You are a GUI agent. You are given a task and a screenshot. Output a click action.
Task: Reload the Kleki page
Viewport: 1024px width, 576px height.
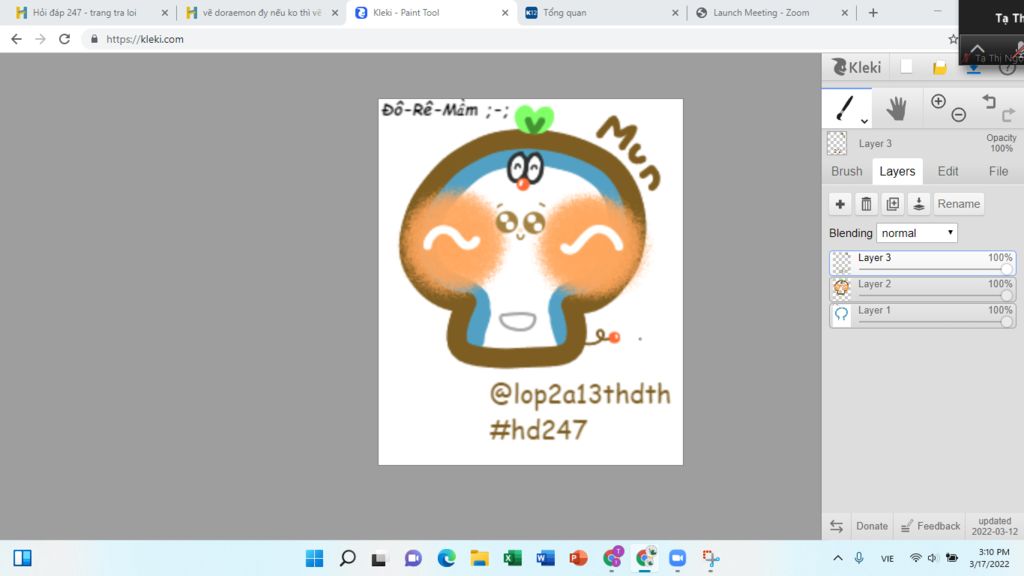coord(64,39)
